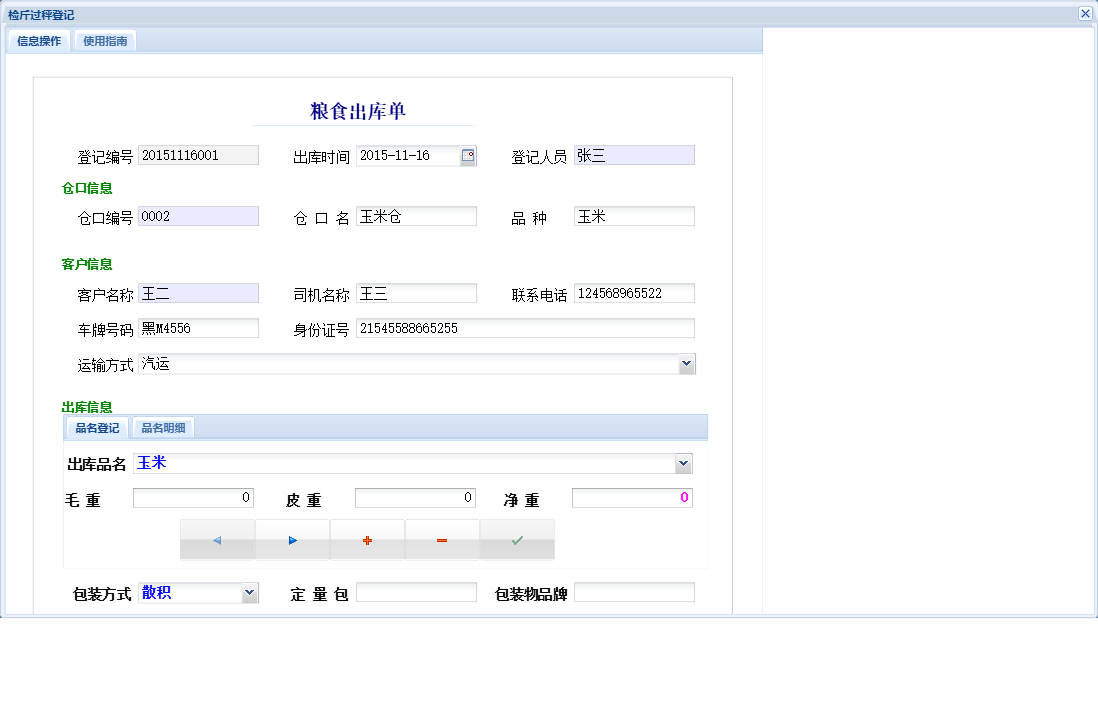This screenshot has width=1098, height=722.
Task: Click the next record arrow icon
Action: click(x=292, y=539)
